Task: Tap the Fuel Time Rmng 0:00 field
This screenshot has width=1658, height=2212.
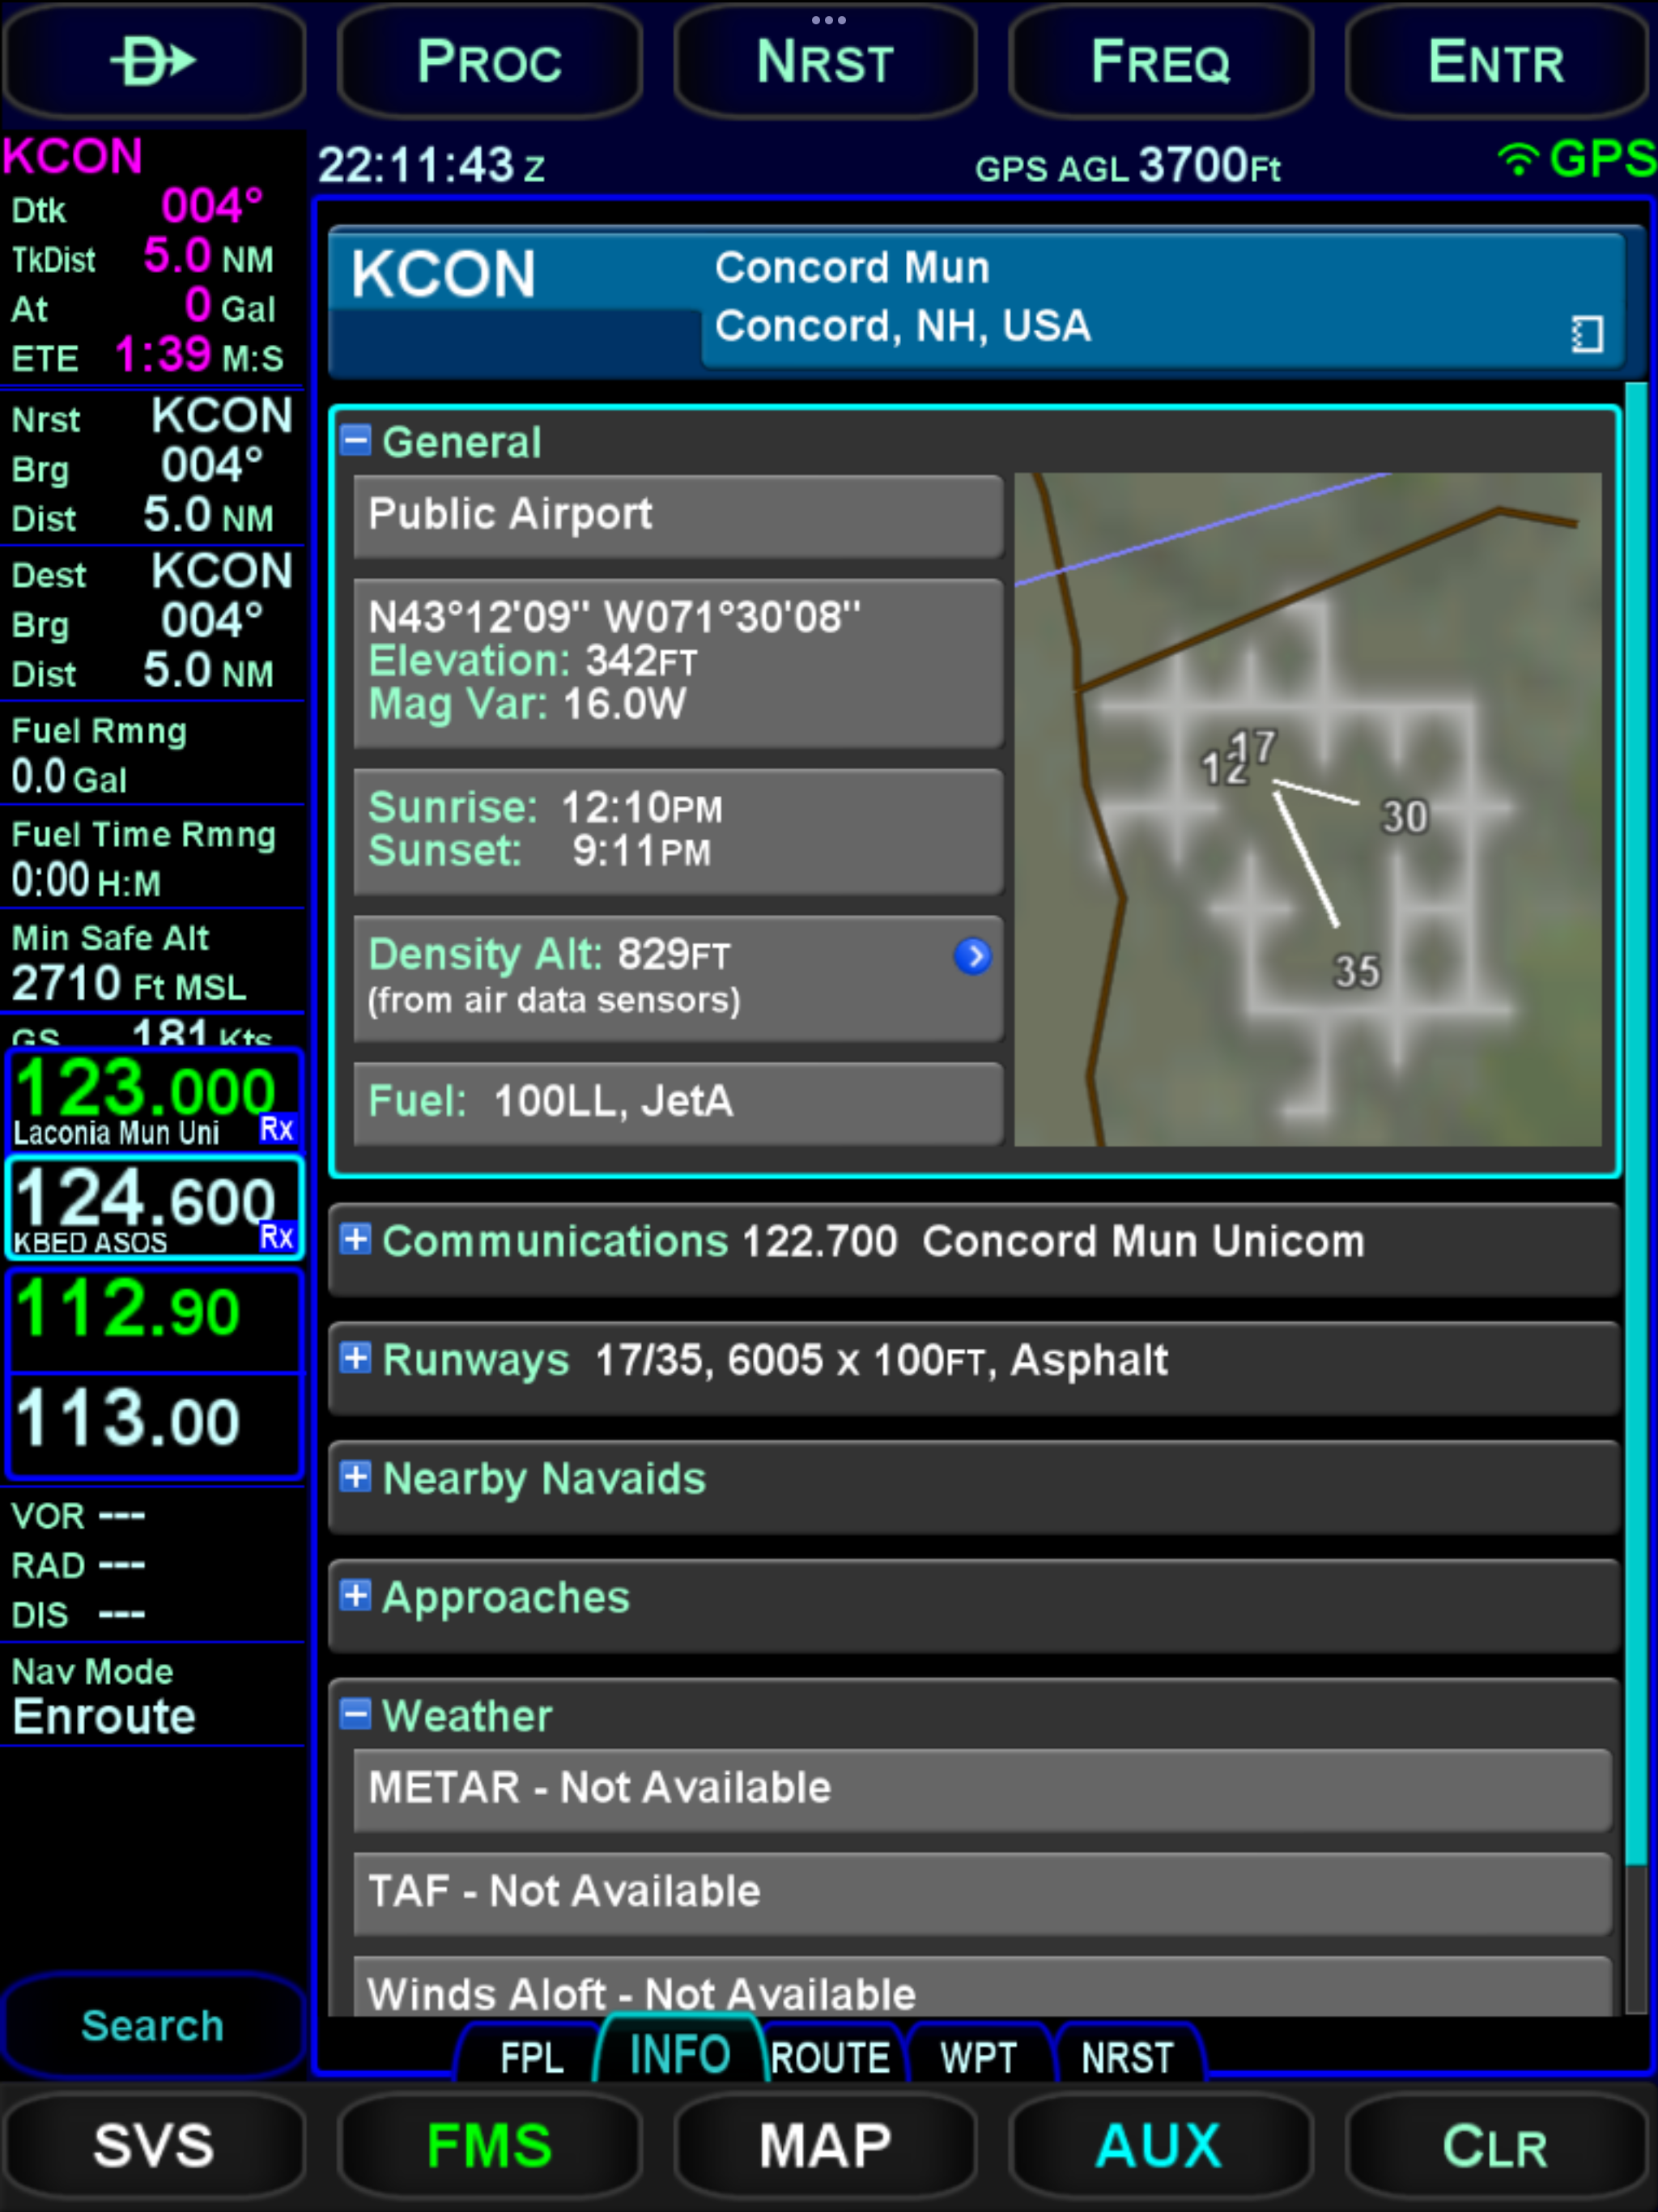Action: 152,859
